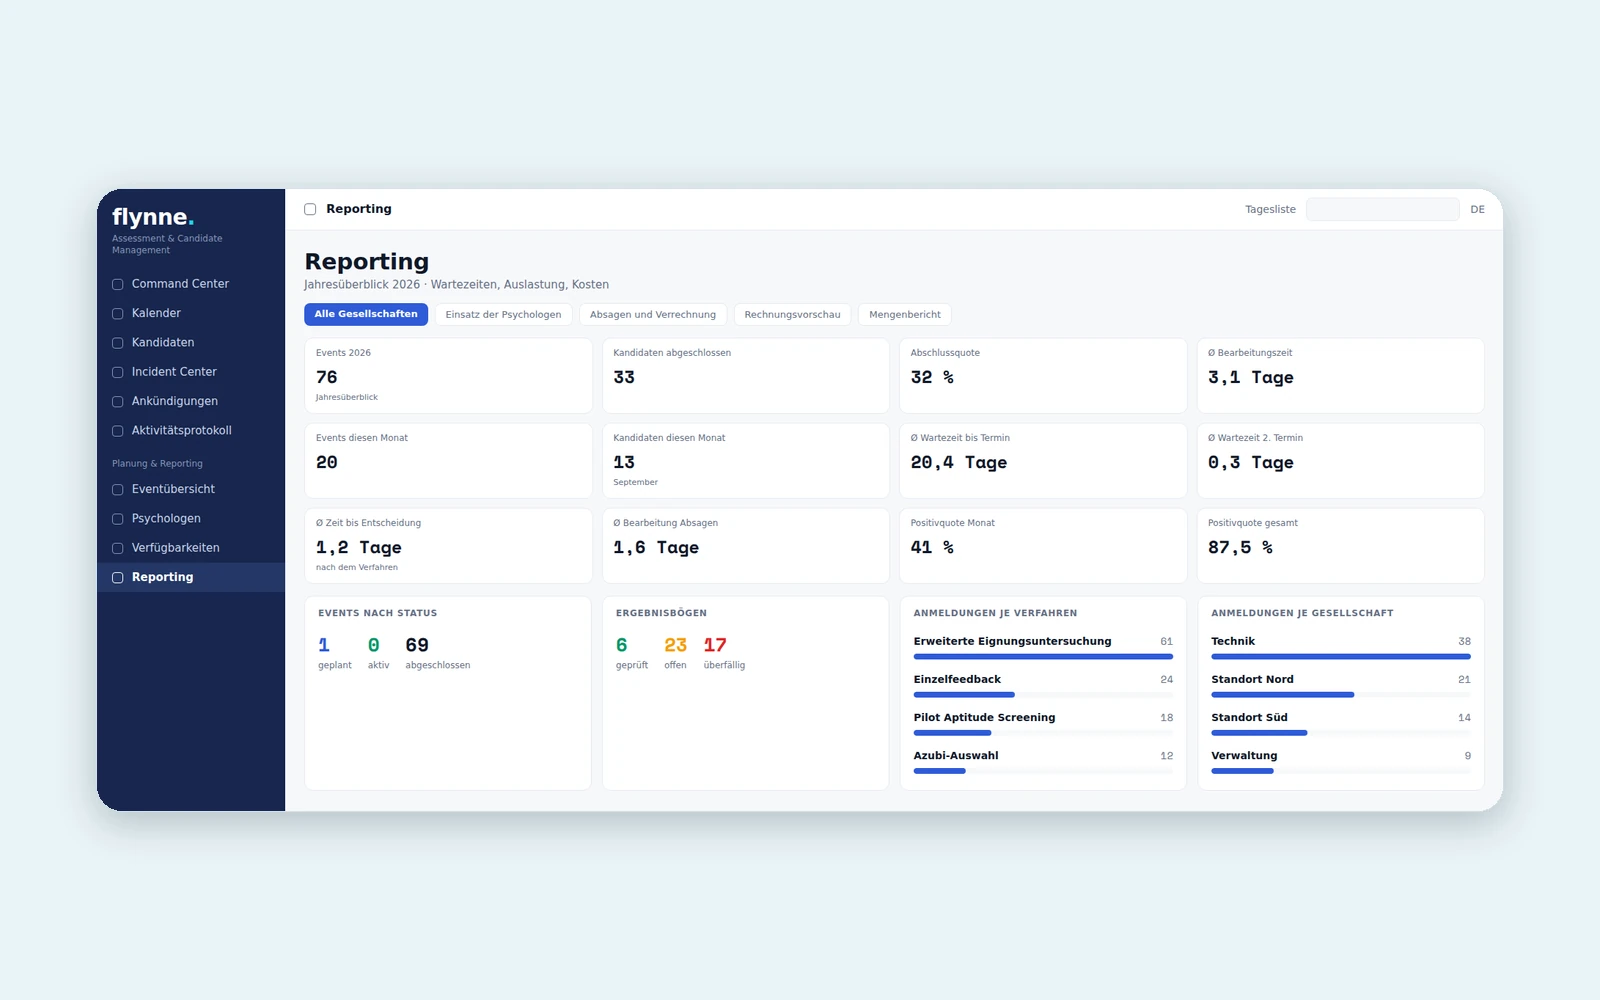This screenshot has height=1000, width=1600.
Task: Click the Aktivitätsprotokoll sidebar icon
Action: point(117,431)
